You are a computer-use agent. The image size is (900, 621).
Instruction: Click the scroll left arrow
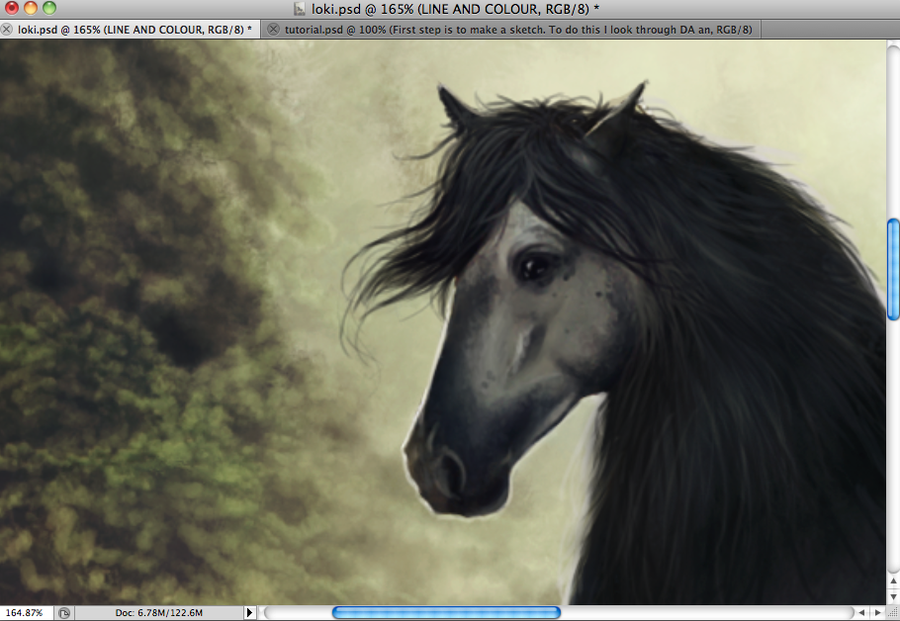click(x=862, y=613)
